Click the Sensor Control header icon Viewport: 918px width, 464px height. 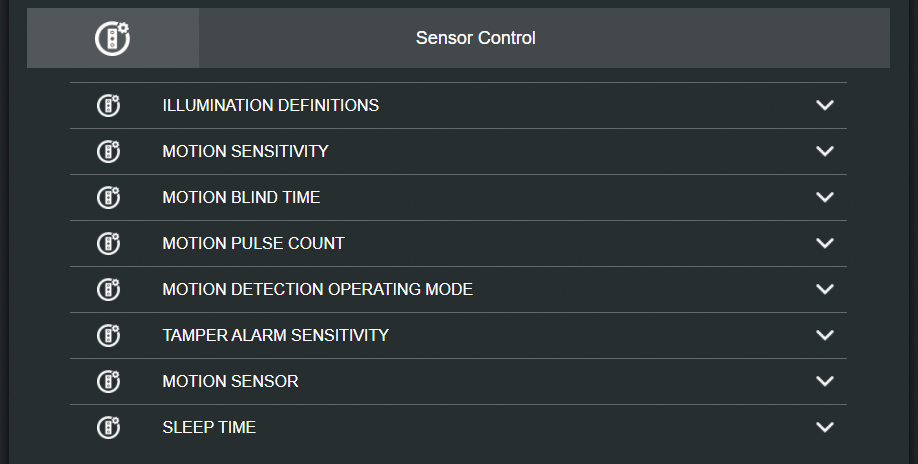[112, 38]
